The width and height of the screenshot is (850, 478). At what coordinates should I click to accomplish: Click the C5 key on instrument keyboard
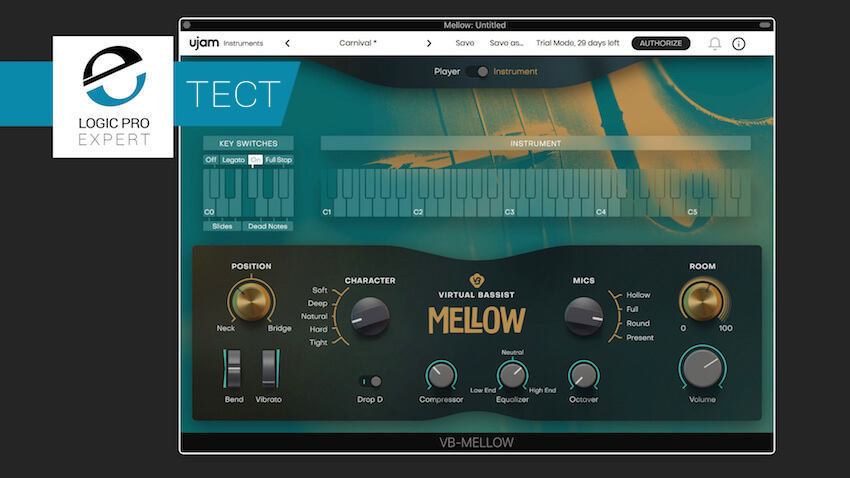692,209
